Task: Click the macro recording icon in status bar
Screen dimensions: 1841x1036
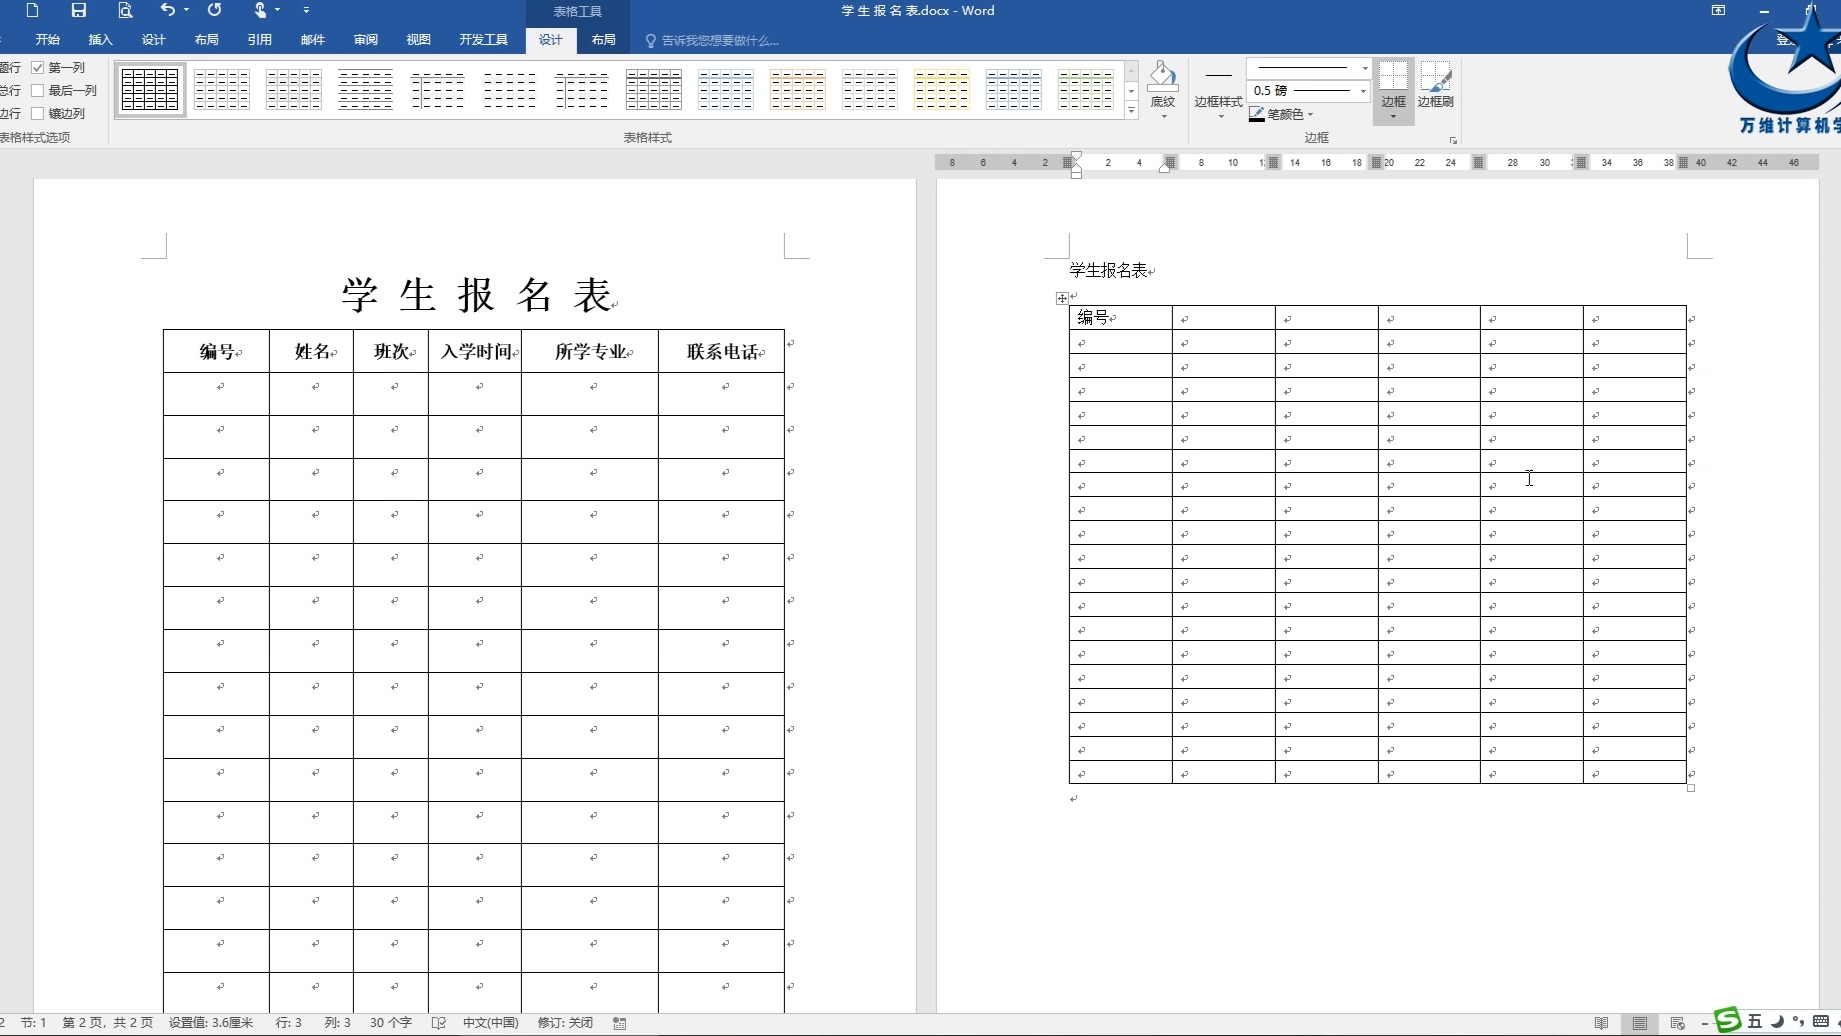Action: coord(620,1023)
